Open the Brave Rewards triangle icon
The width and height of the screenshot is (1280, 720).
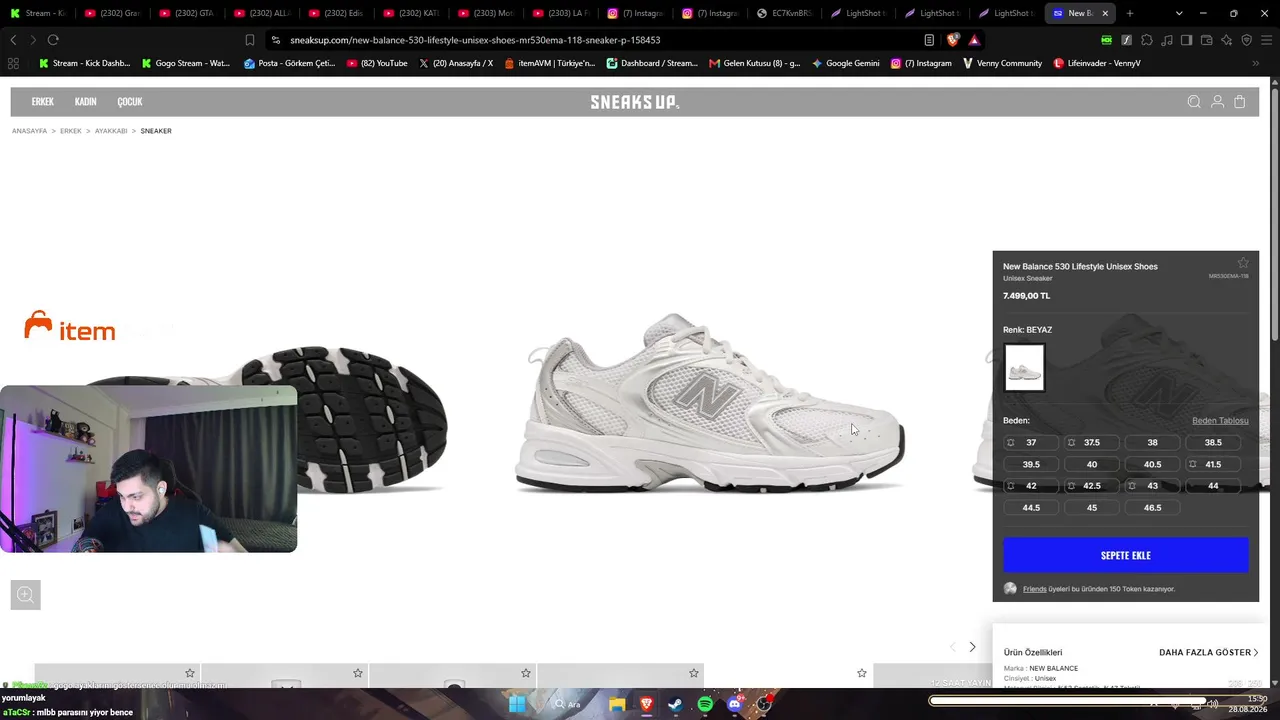click(974, 40)
